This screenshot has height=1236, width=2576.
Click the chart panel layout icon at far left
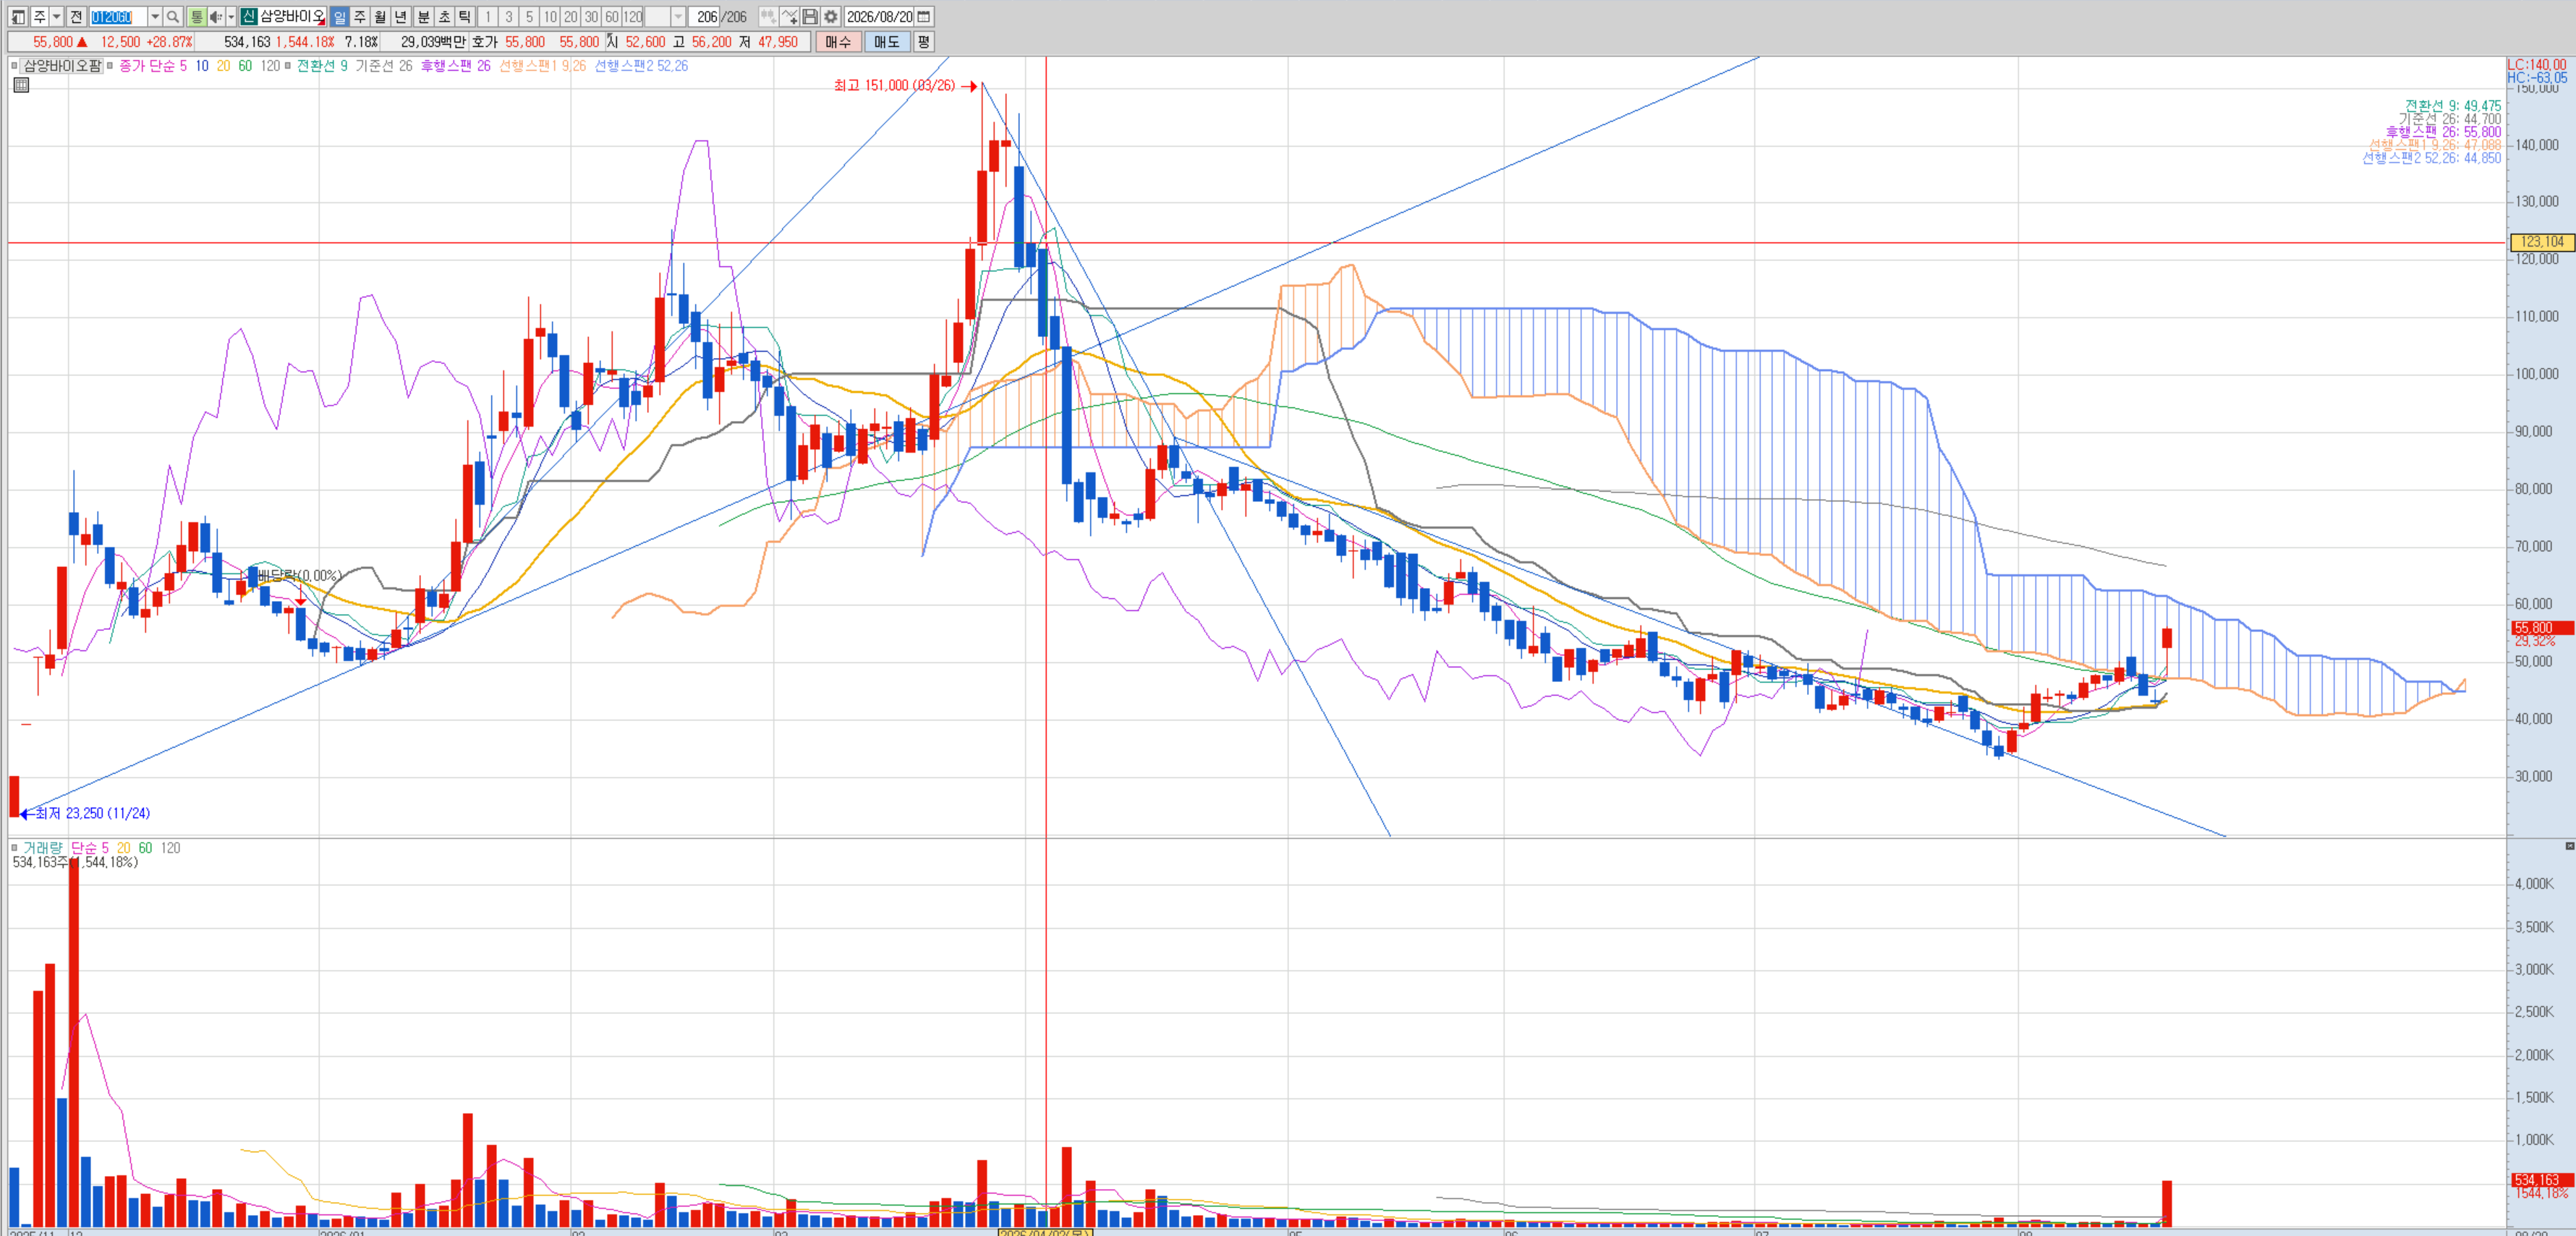pyautogui.click(x=18, y=17)
